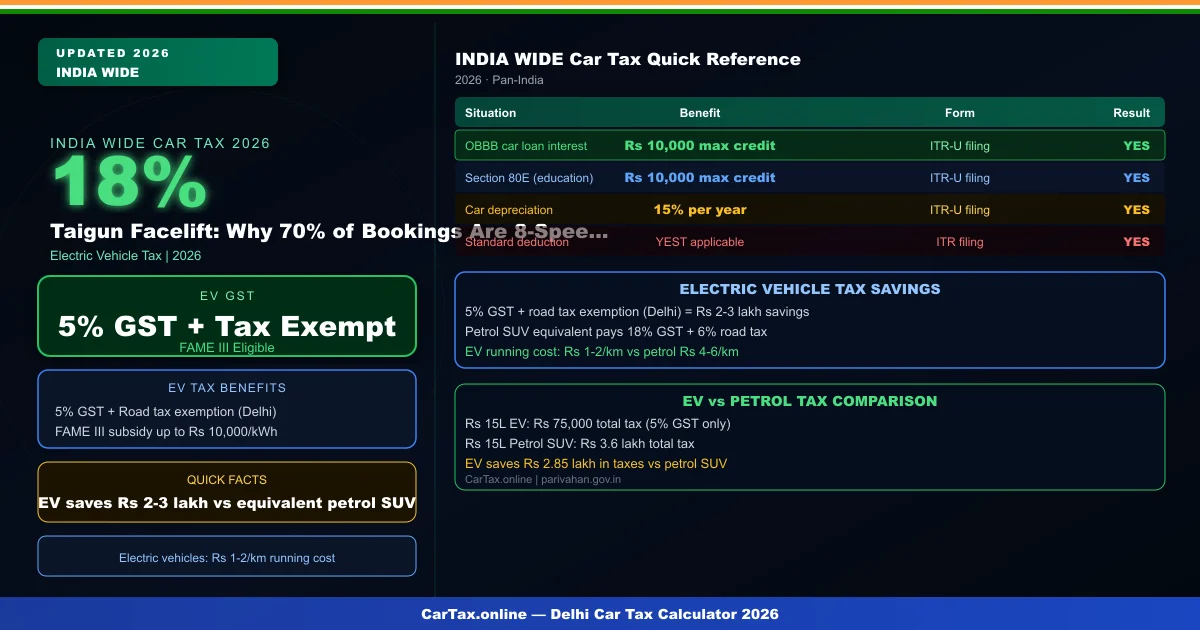Click 'YEST applicable' benefit cell
This screenshot has height=630, width=1200.
point(700,242)
